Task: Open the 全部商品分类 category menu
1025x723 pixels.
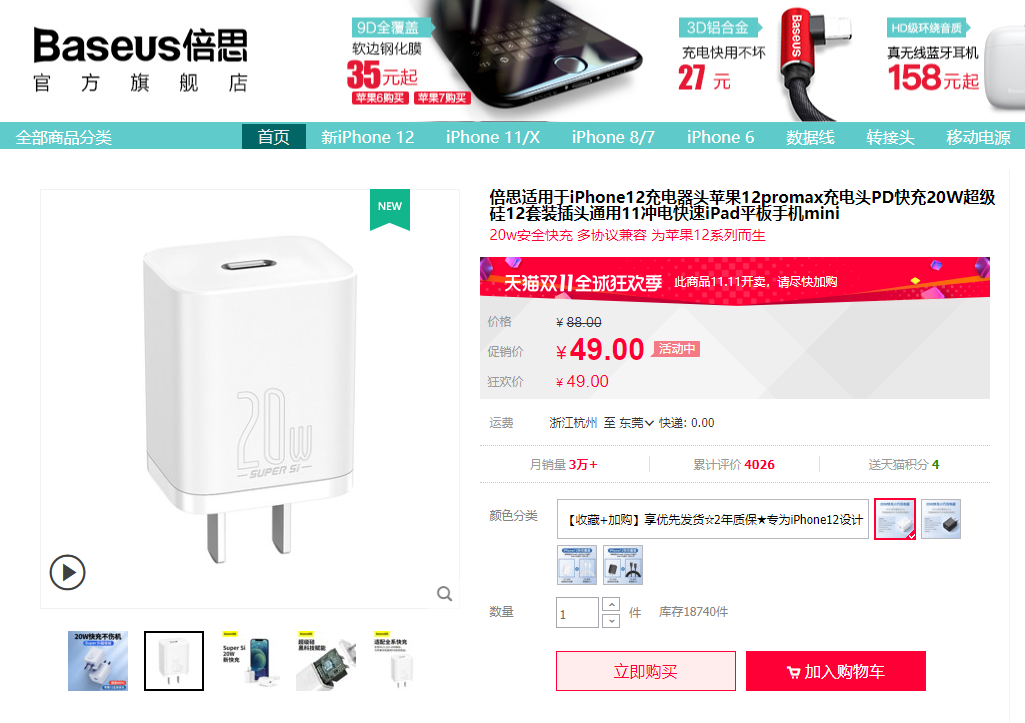Action: pos(64,137)
